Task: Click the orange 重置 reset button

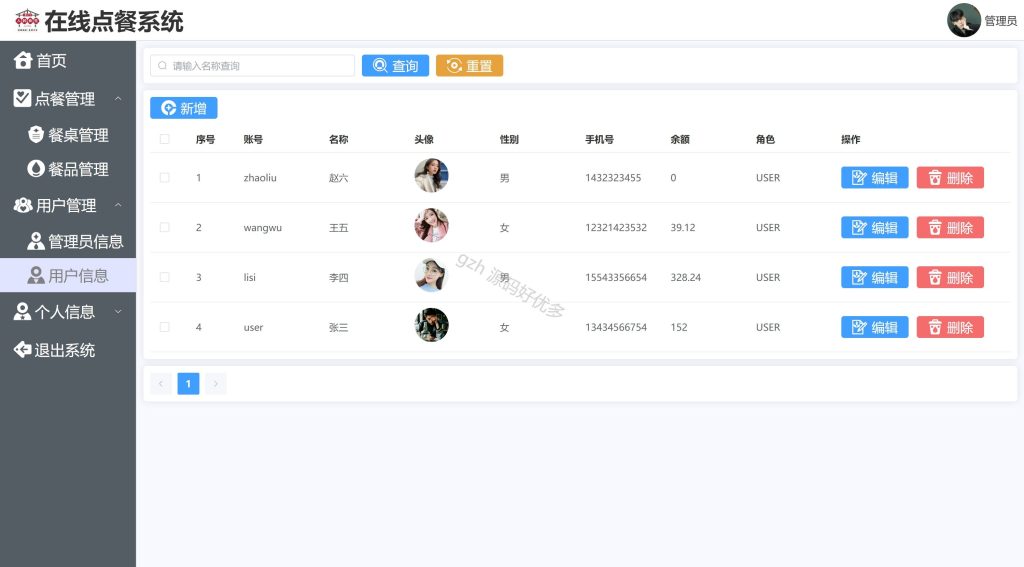Action: pyautogui.click(x=469, y=65)
